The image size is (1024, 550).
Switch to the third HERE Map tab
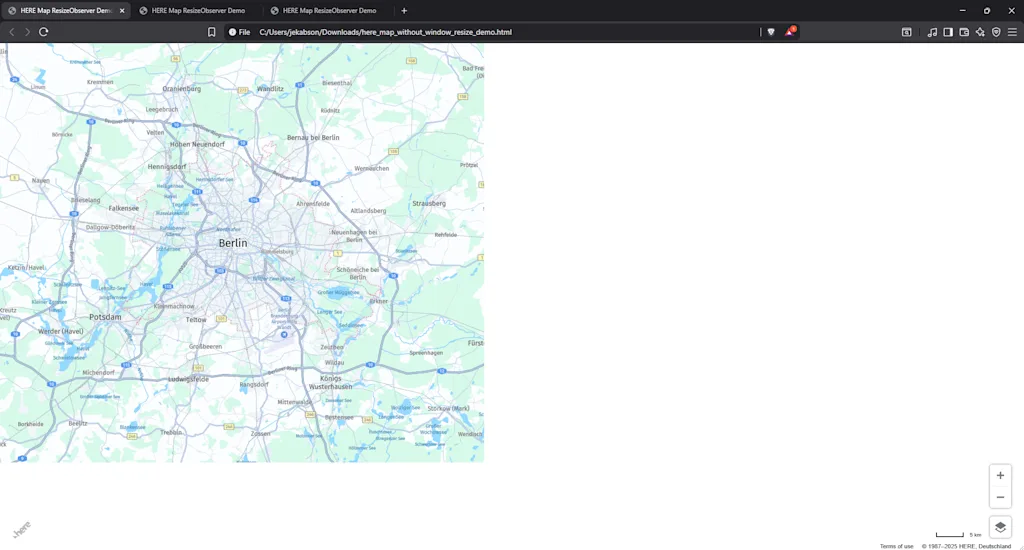tap(328, 11)
